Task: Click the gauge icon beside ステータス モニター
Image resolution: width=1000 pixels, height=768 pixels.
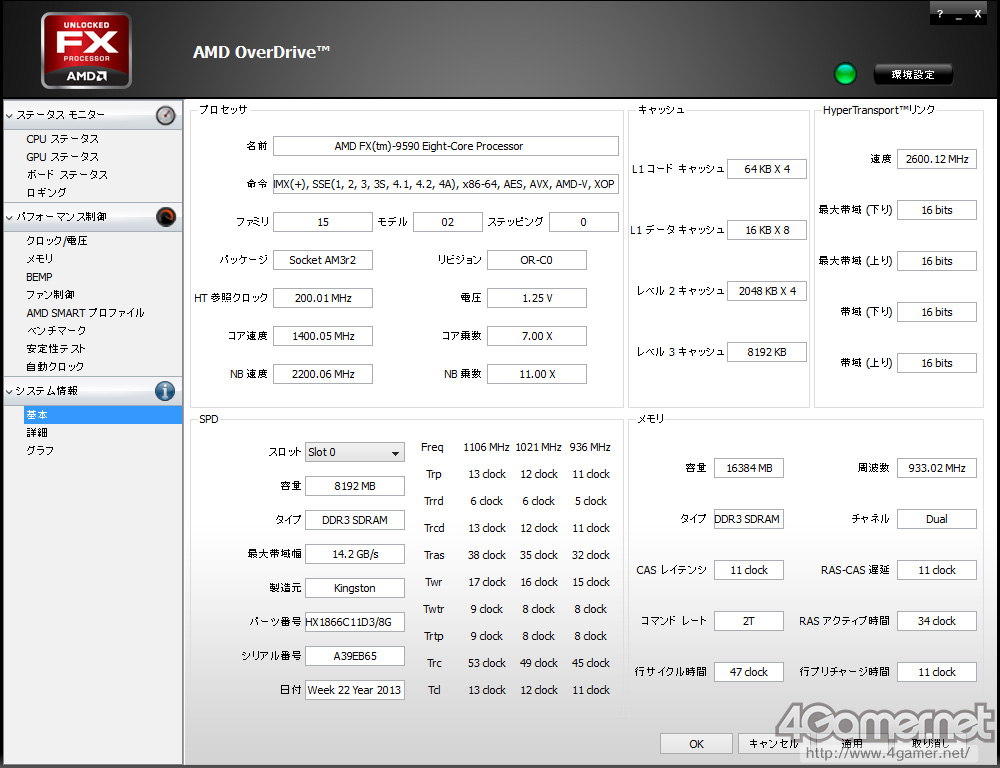Action: click(166, 116)
